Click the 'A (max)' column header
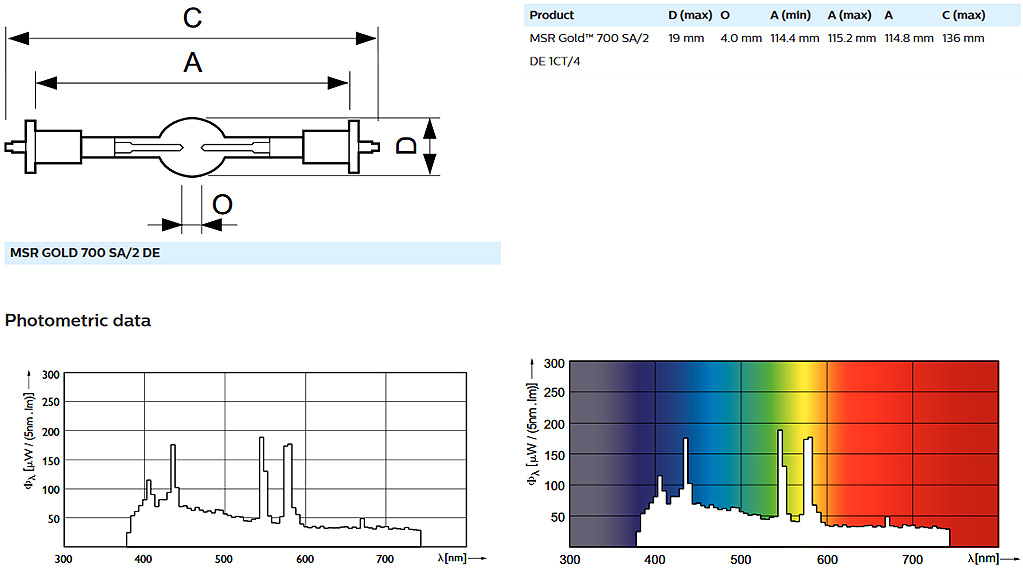The width and height of the screenshot is (1023, 572). pyautogui.click(x=849, y=15)
